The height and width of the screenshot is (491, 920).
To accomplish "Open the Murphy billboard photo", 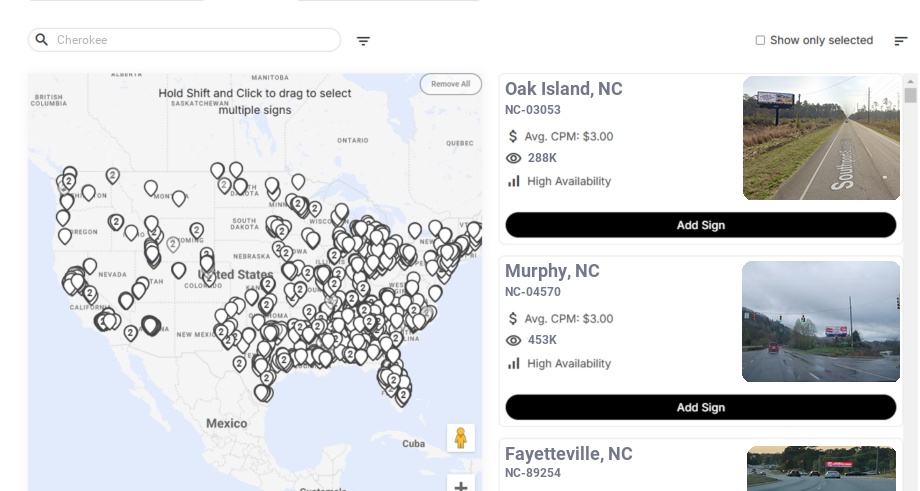I will point(821,321).
